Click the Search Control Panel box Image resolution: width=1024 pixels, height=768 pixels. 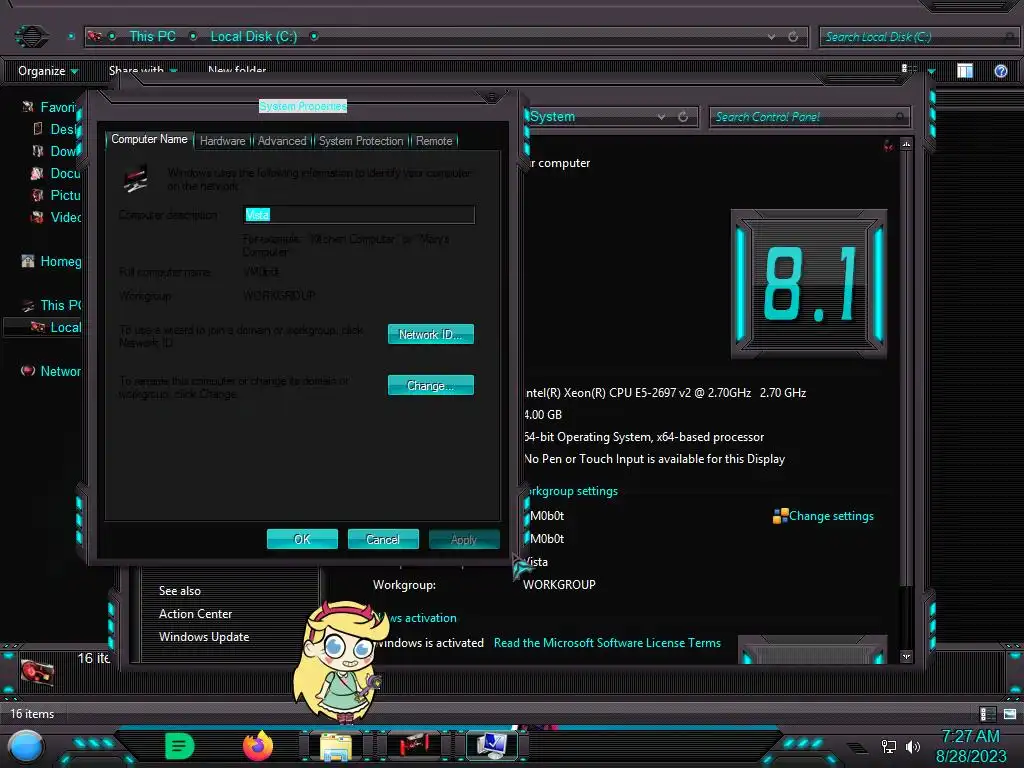point(810,117)
